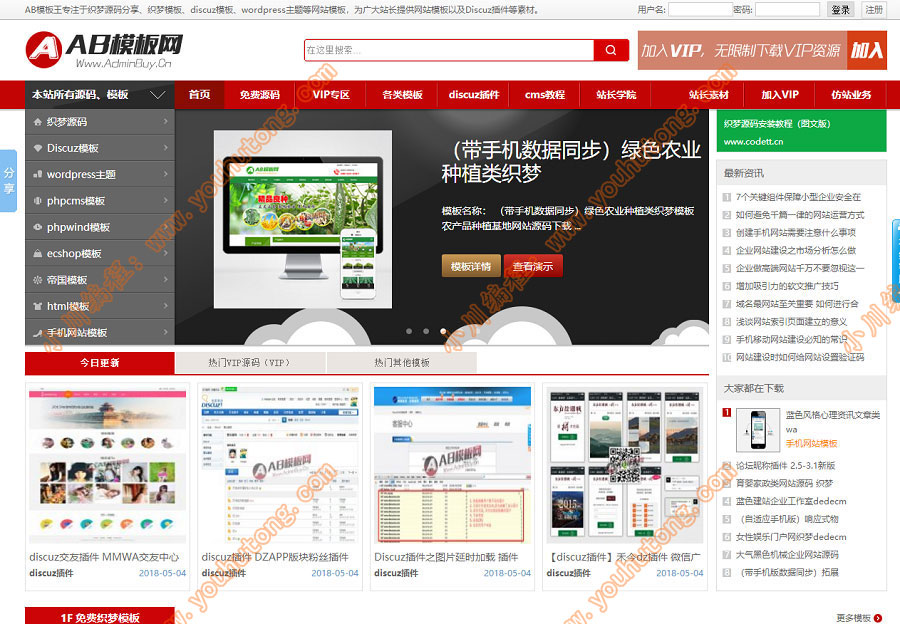This screenshot has height=624, width=900.
Task: Click the red arrow icon next to 更多模板
Action: pos(878,618)
